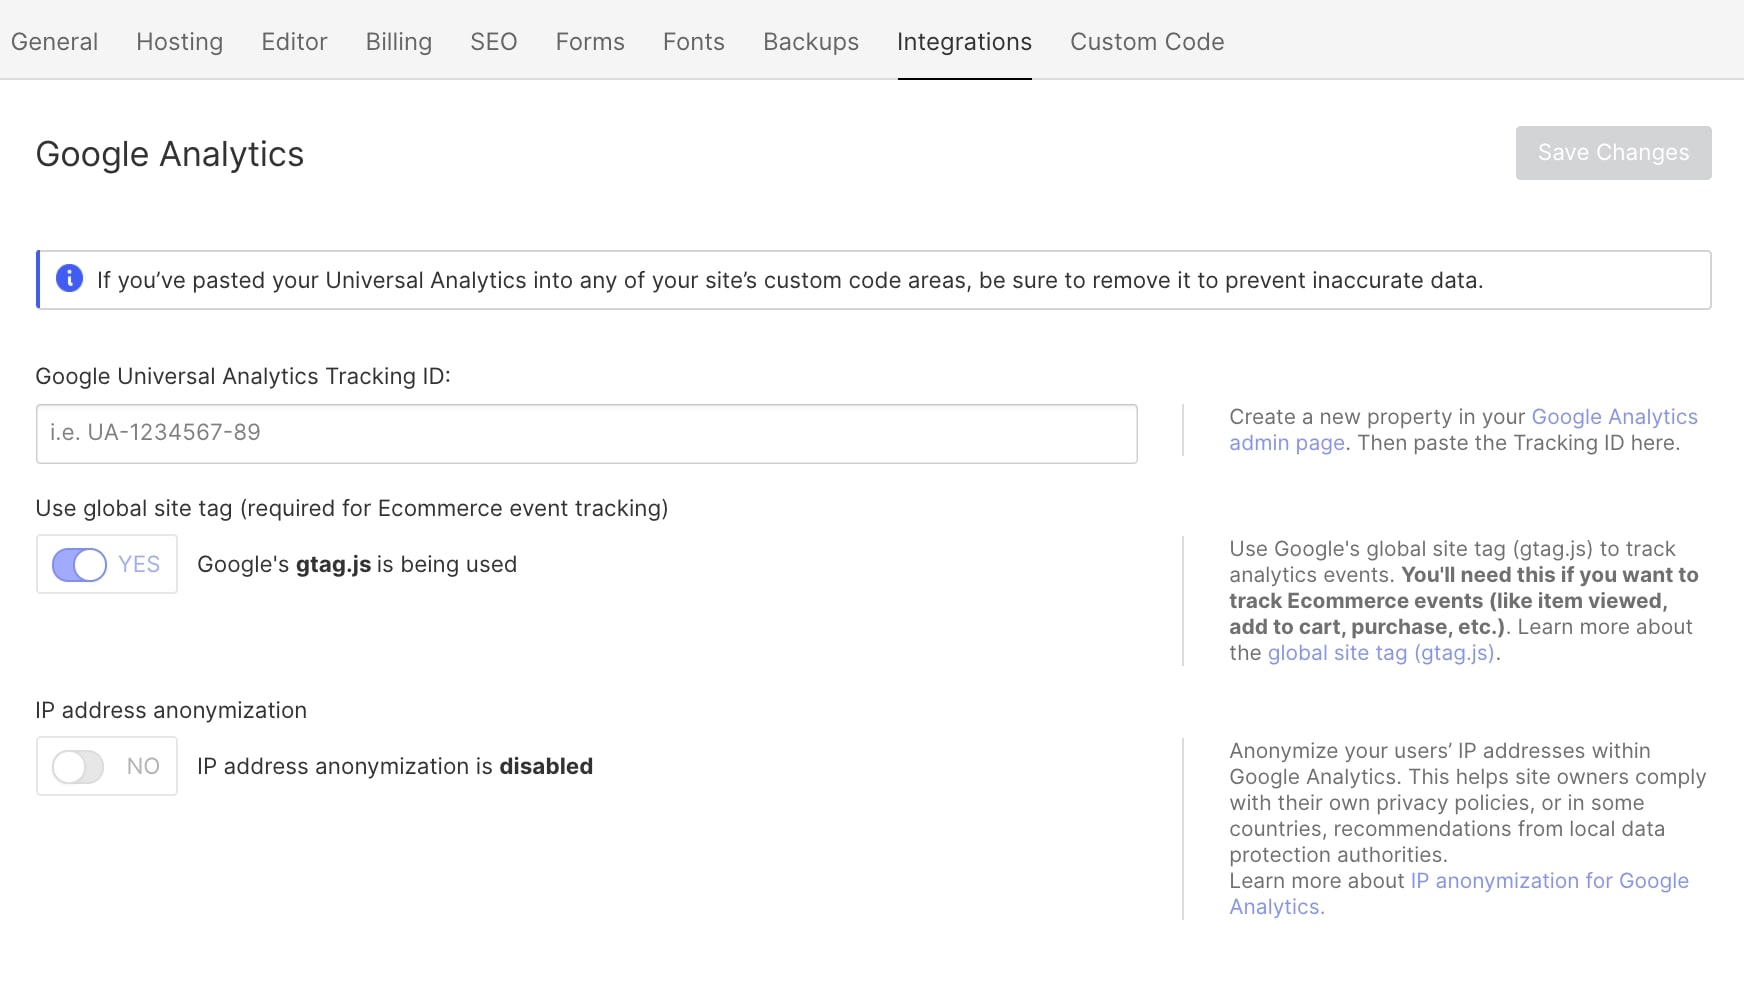Select the Integrations tab
This screenshot has width=1744, height=996.
pyautogui.click(x=964, y=41)
